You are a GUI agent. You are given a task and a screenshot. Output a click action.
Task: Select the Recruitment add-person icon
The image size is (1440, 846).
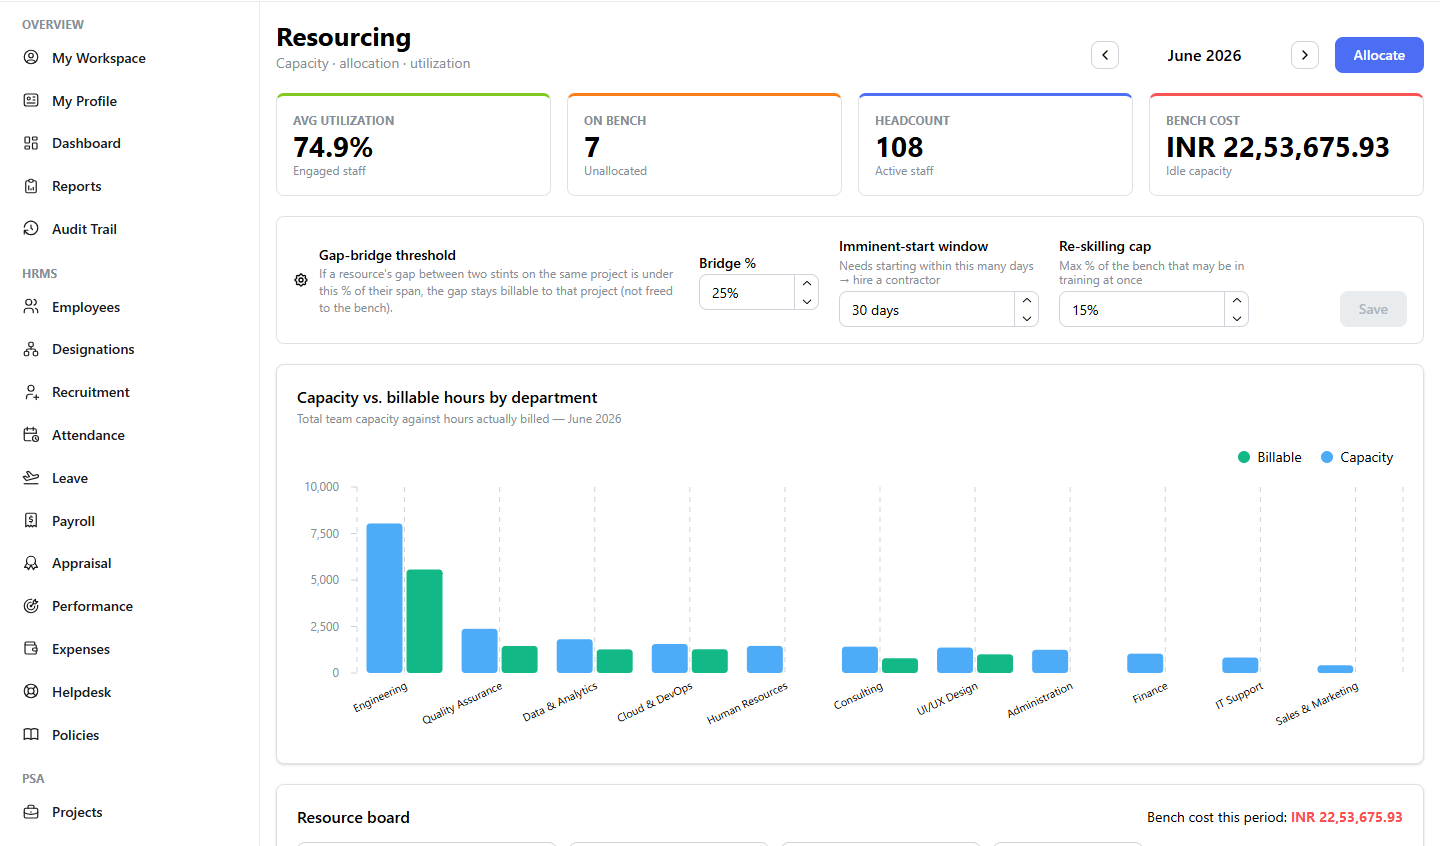point(31,392)
